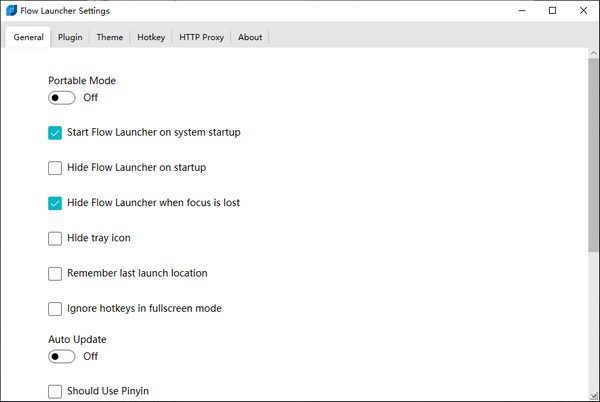Switch to the General tab
Viewport: 600px width, 402px height.
tap(28, 37)
